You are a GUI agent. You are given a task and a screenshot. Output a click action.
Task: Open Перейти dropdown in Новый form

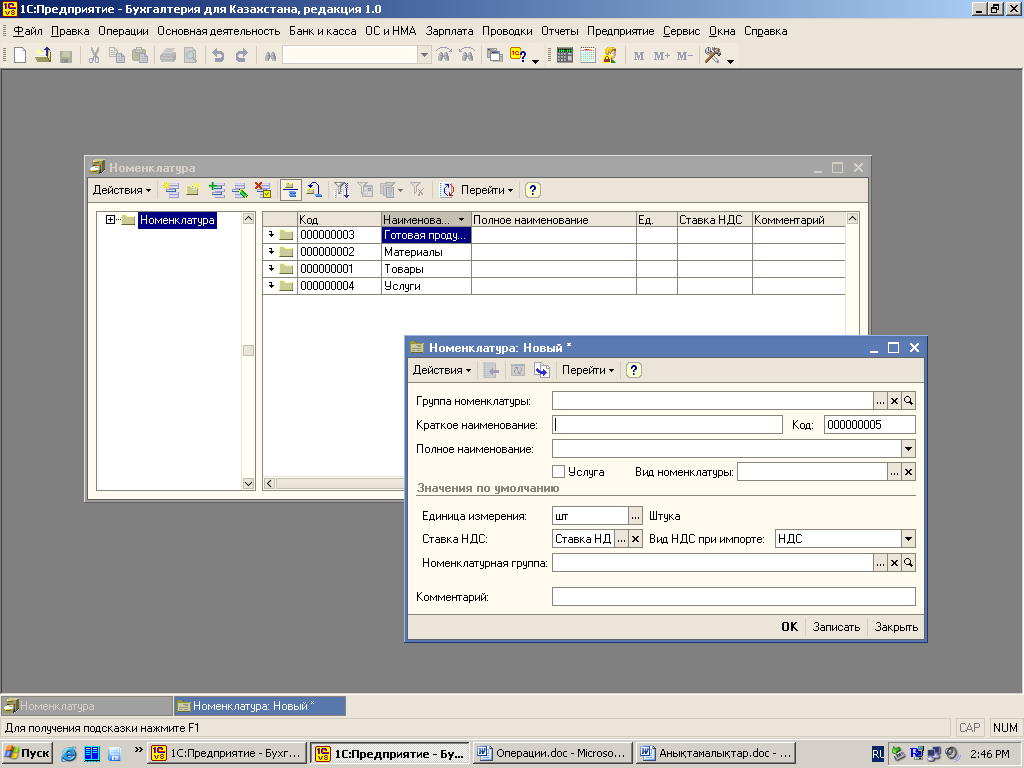588,370
